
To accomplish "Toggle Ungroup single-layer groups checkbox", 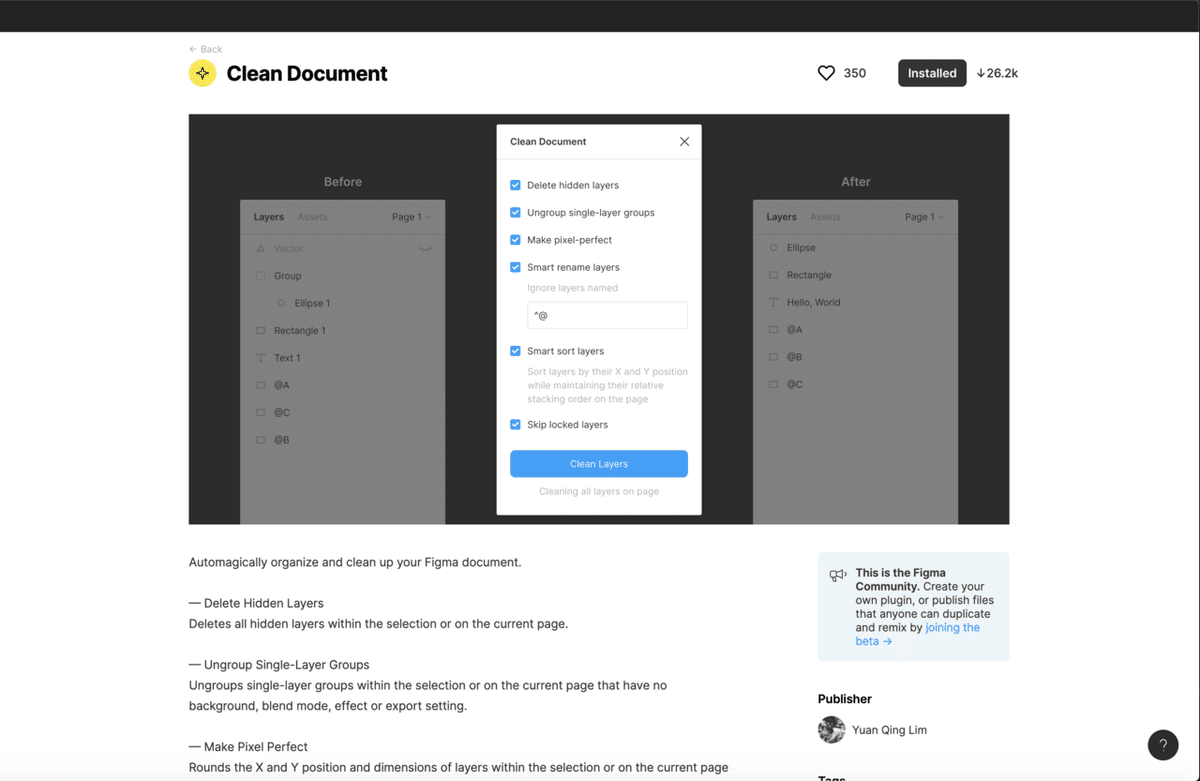I will [x=515, y=212].
